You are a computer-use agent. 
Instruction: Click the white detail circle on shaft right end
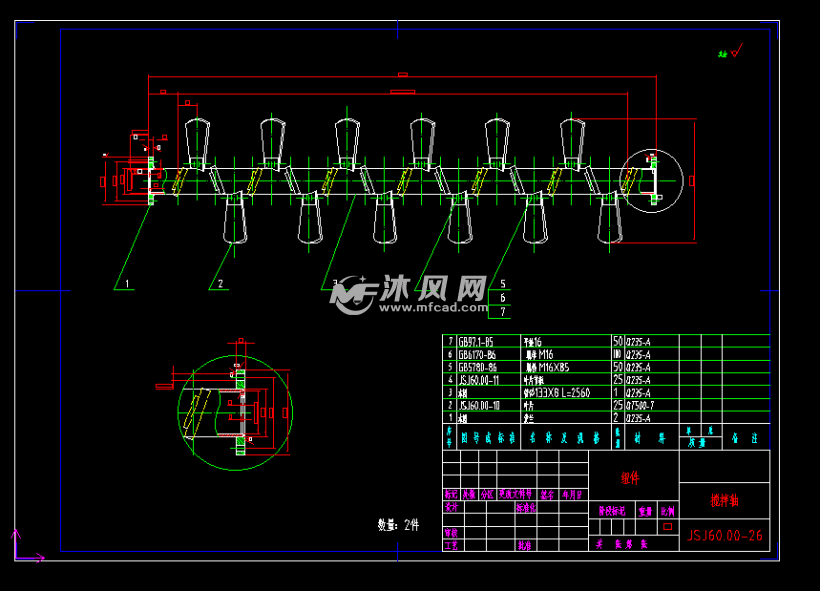[652, 181]
